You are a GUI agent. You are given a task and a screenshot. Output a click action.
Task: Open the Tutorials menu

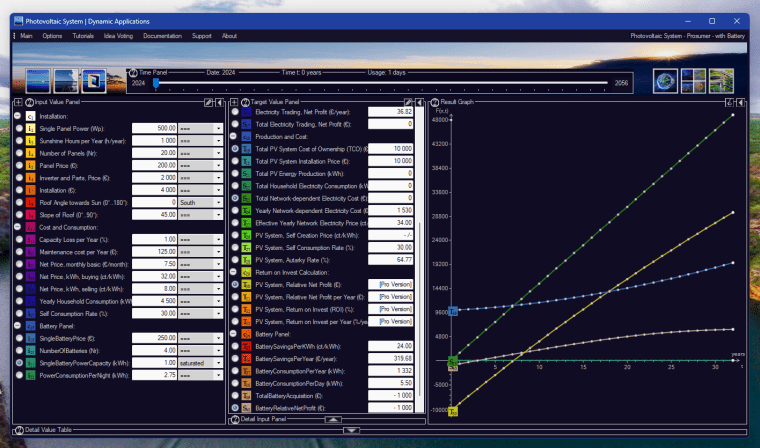83,36
